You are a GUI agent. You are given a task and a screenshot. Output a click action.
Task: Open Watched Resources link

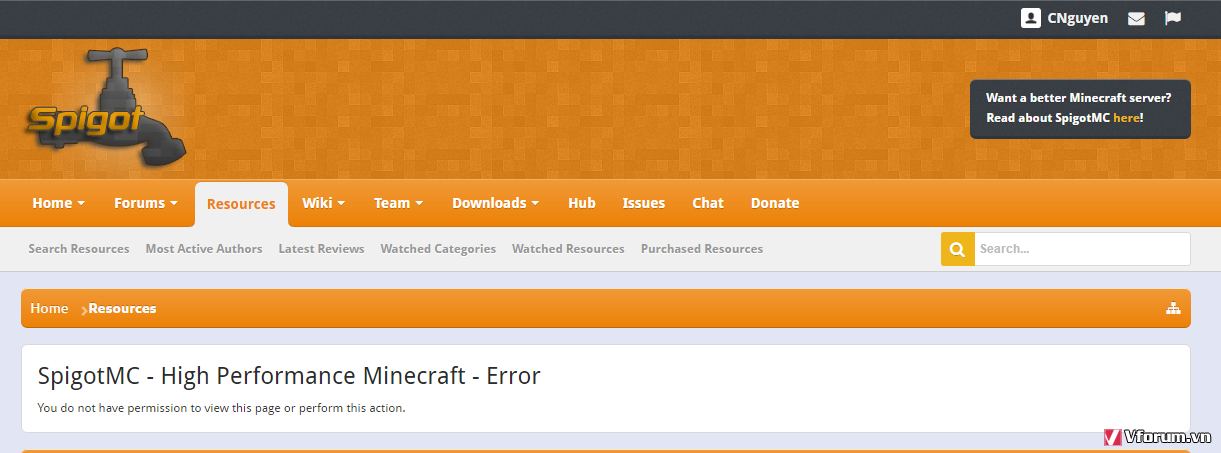[568, 249]
